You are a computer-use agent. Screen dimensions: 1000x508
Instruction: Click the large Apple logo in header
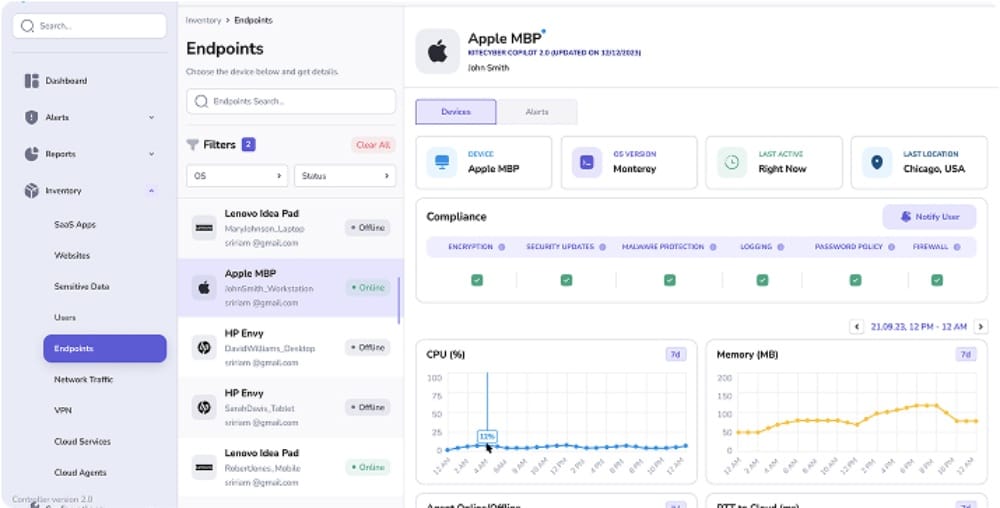[438, 51]
